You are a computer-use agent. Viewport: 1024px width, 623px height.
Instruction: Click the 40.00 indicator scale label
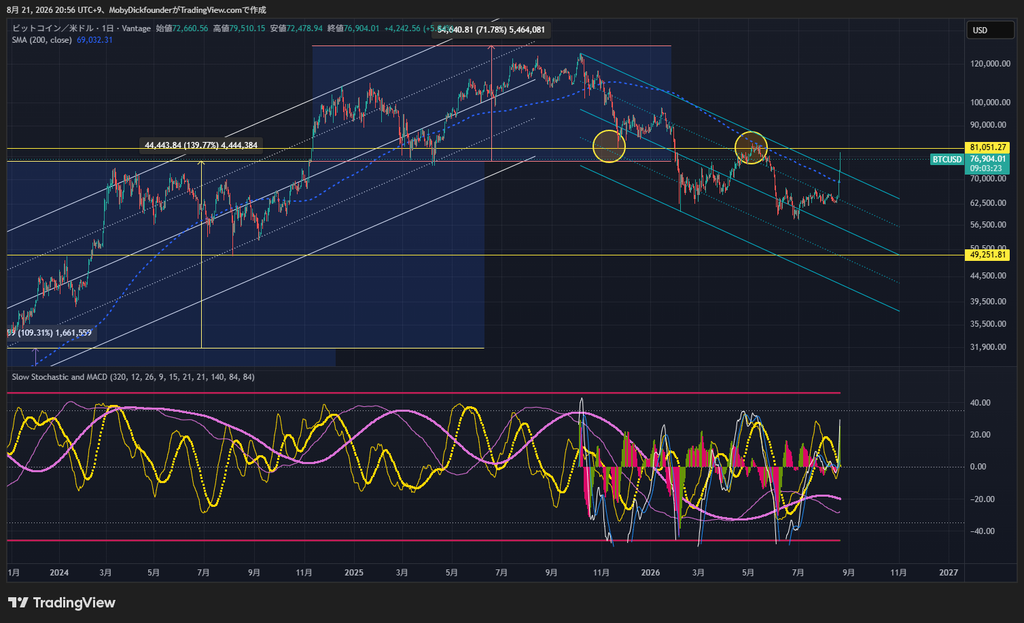pos(980,403)
